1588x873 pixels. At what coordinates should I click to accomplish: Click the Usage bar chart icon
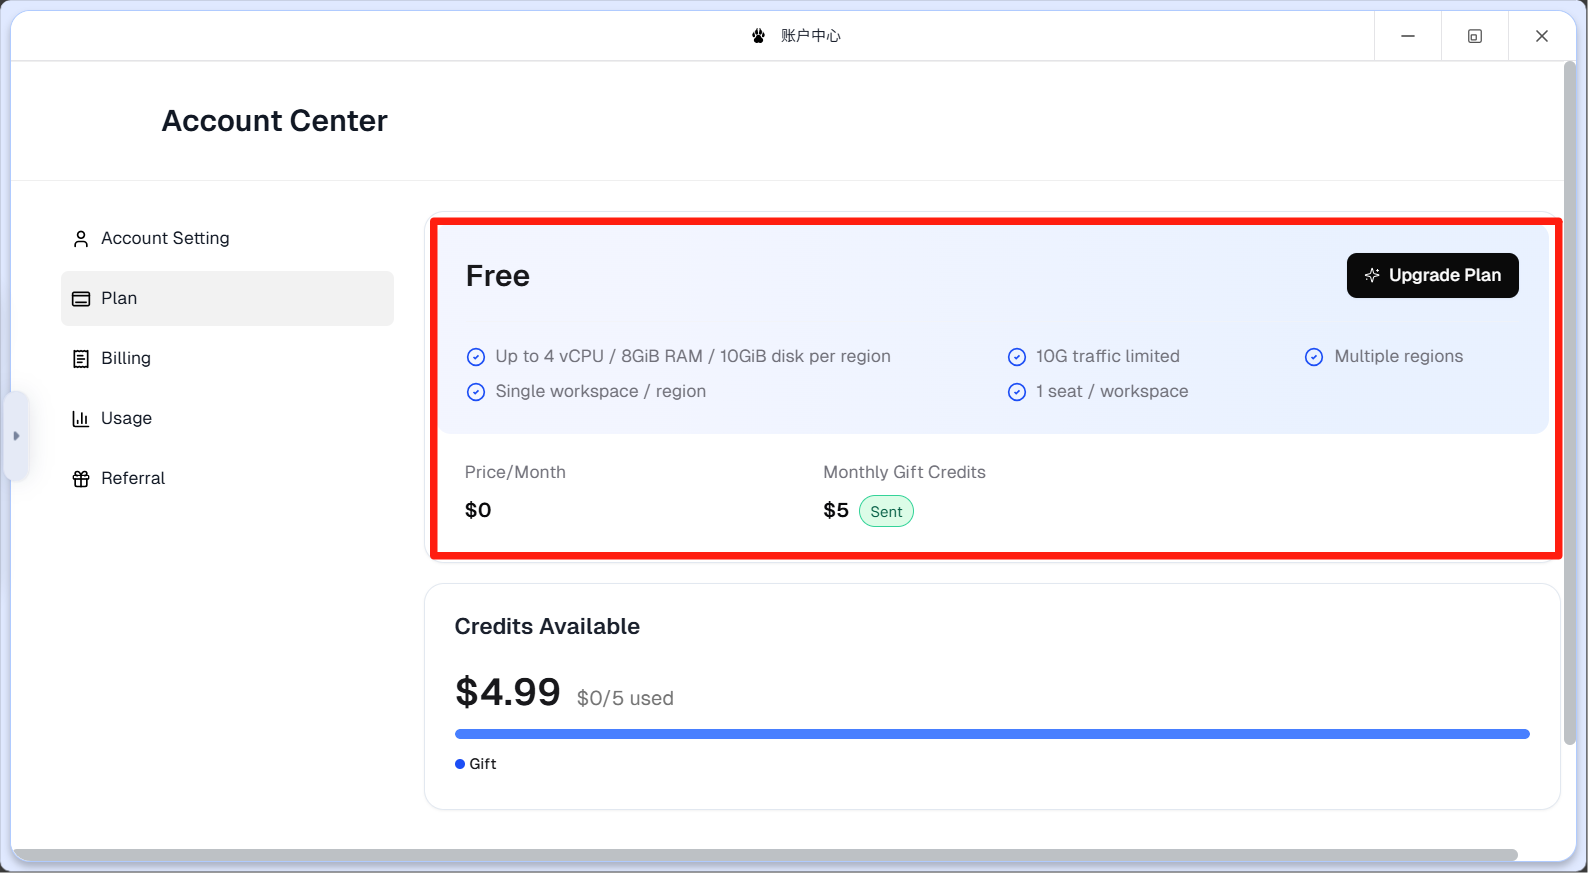click(x=81, y=419)
